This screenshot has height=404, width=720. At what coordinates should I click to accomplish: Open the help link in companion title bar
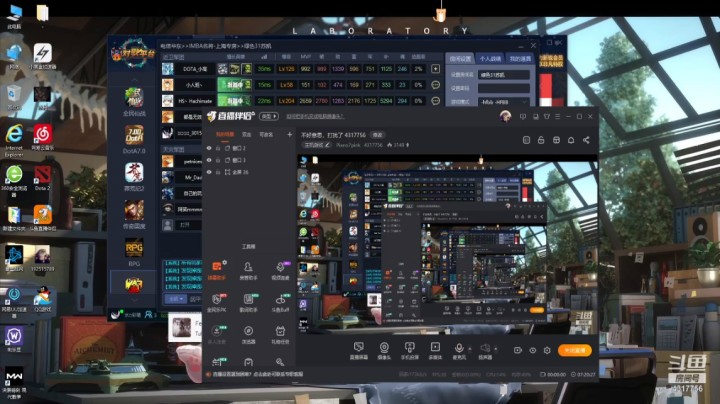coord(315,116)
